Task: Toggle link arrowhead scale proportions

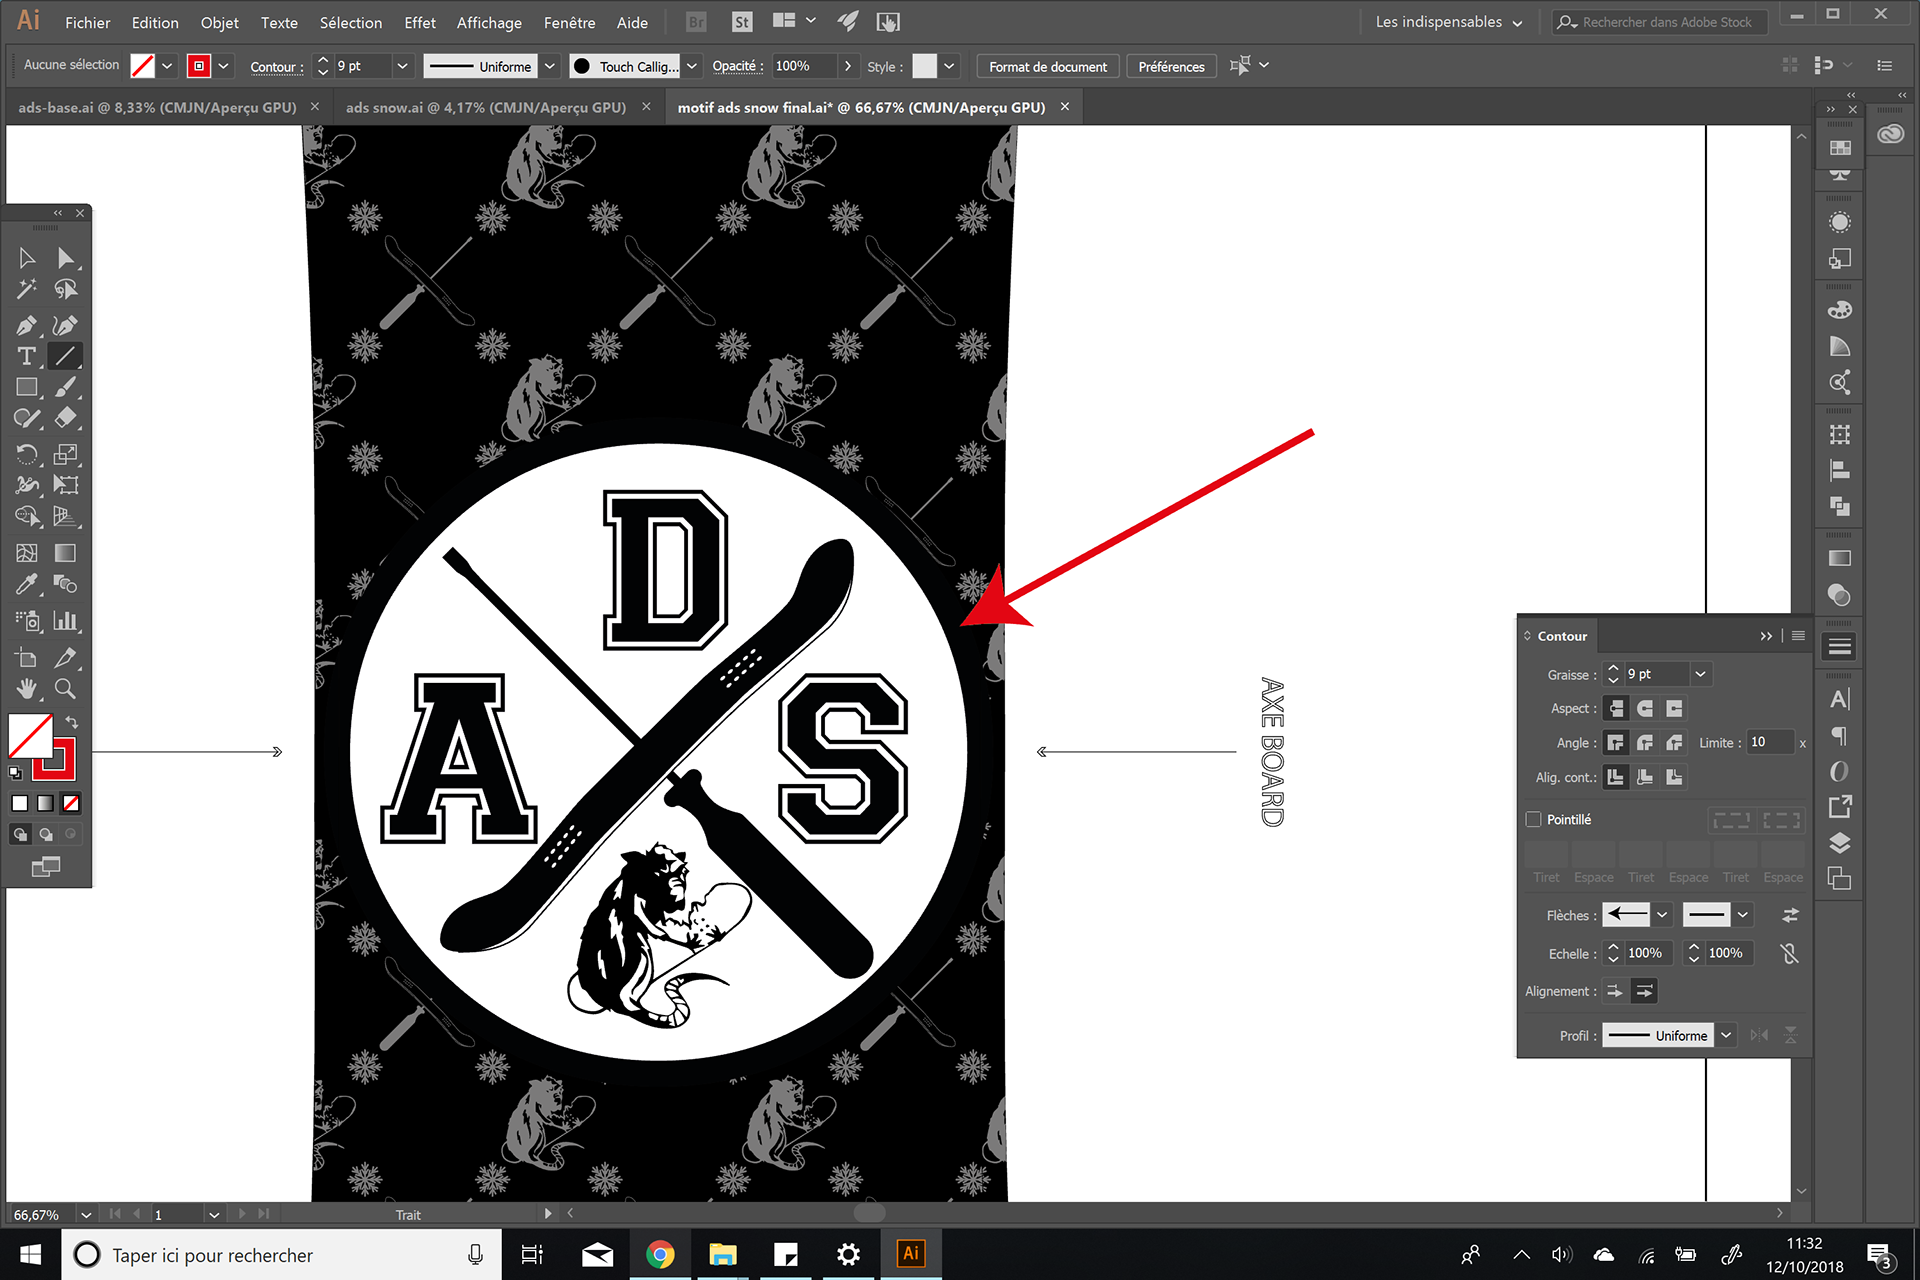Action: coord(1790,953)
